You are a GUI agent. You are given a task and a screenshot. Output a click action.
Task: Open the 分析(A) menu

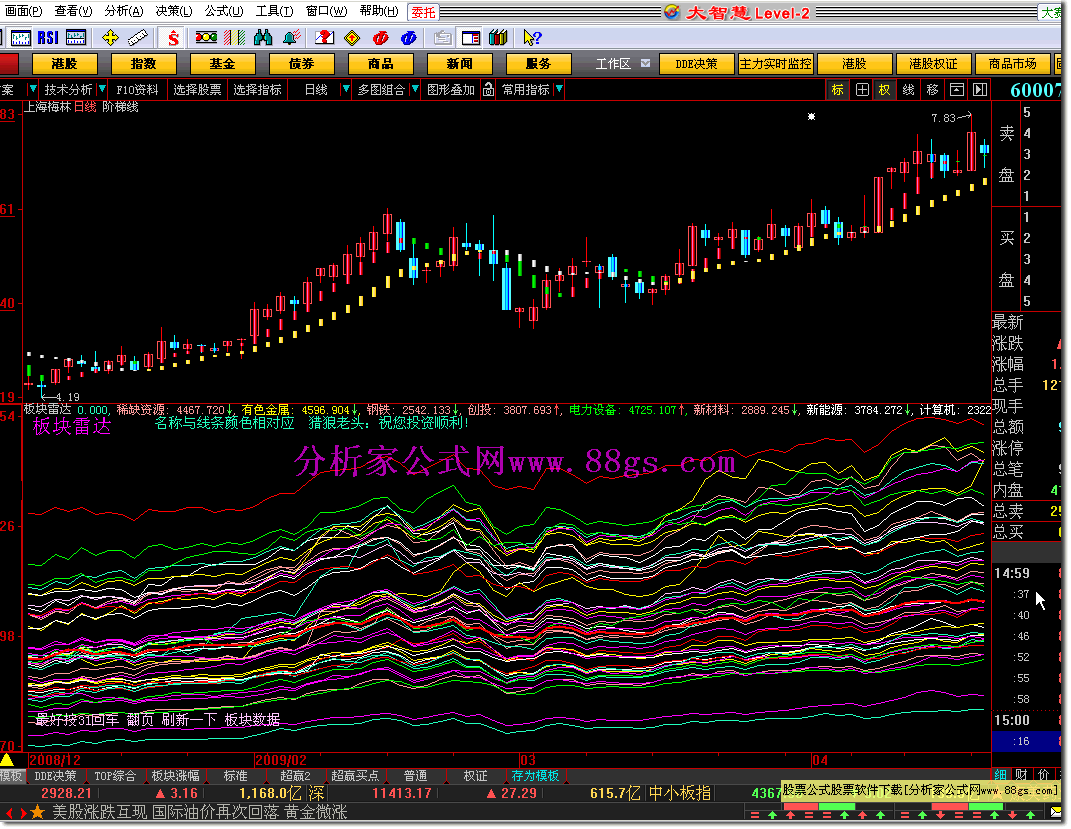(124, 11)
